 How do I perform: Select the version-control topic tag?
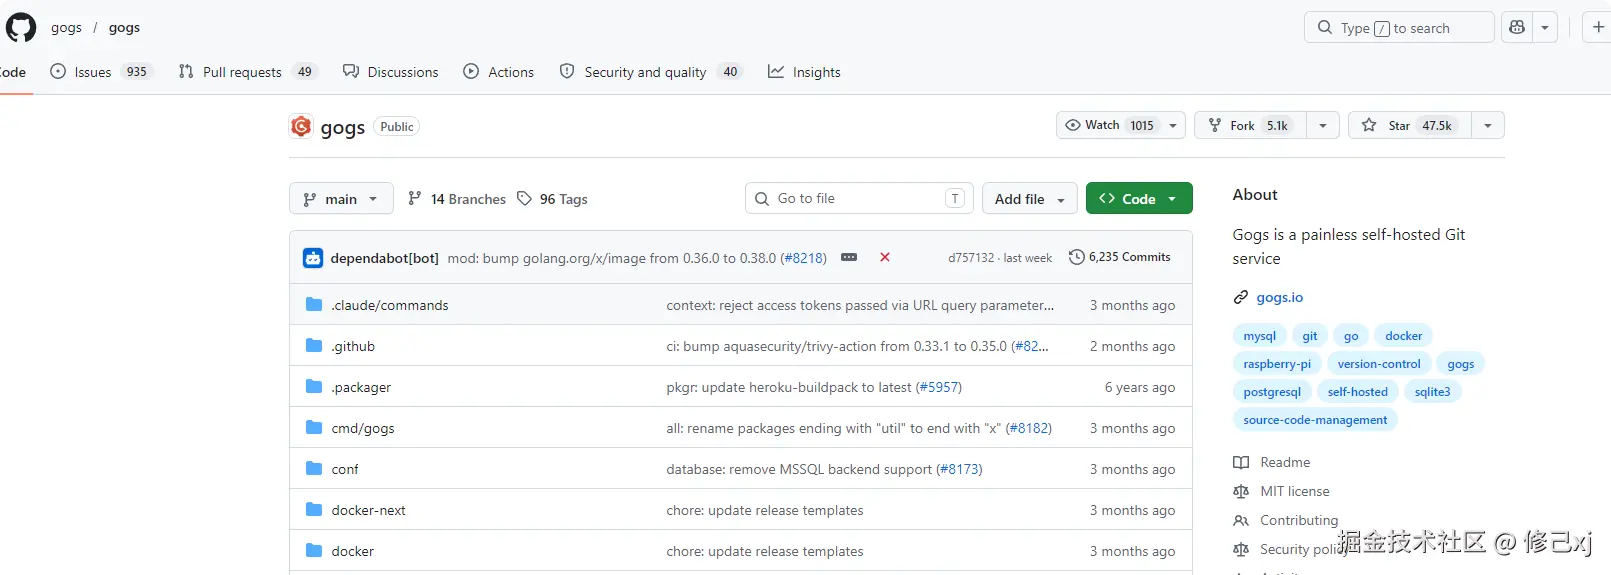click(x=1379, y=364)
